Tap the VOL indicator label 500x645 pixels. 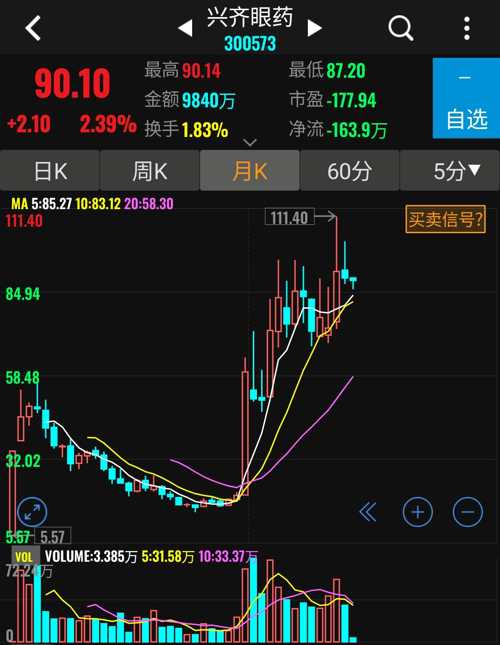point(24,557)
